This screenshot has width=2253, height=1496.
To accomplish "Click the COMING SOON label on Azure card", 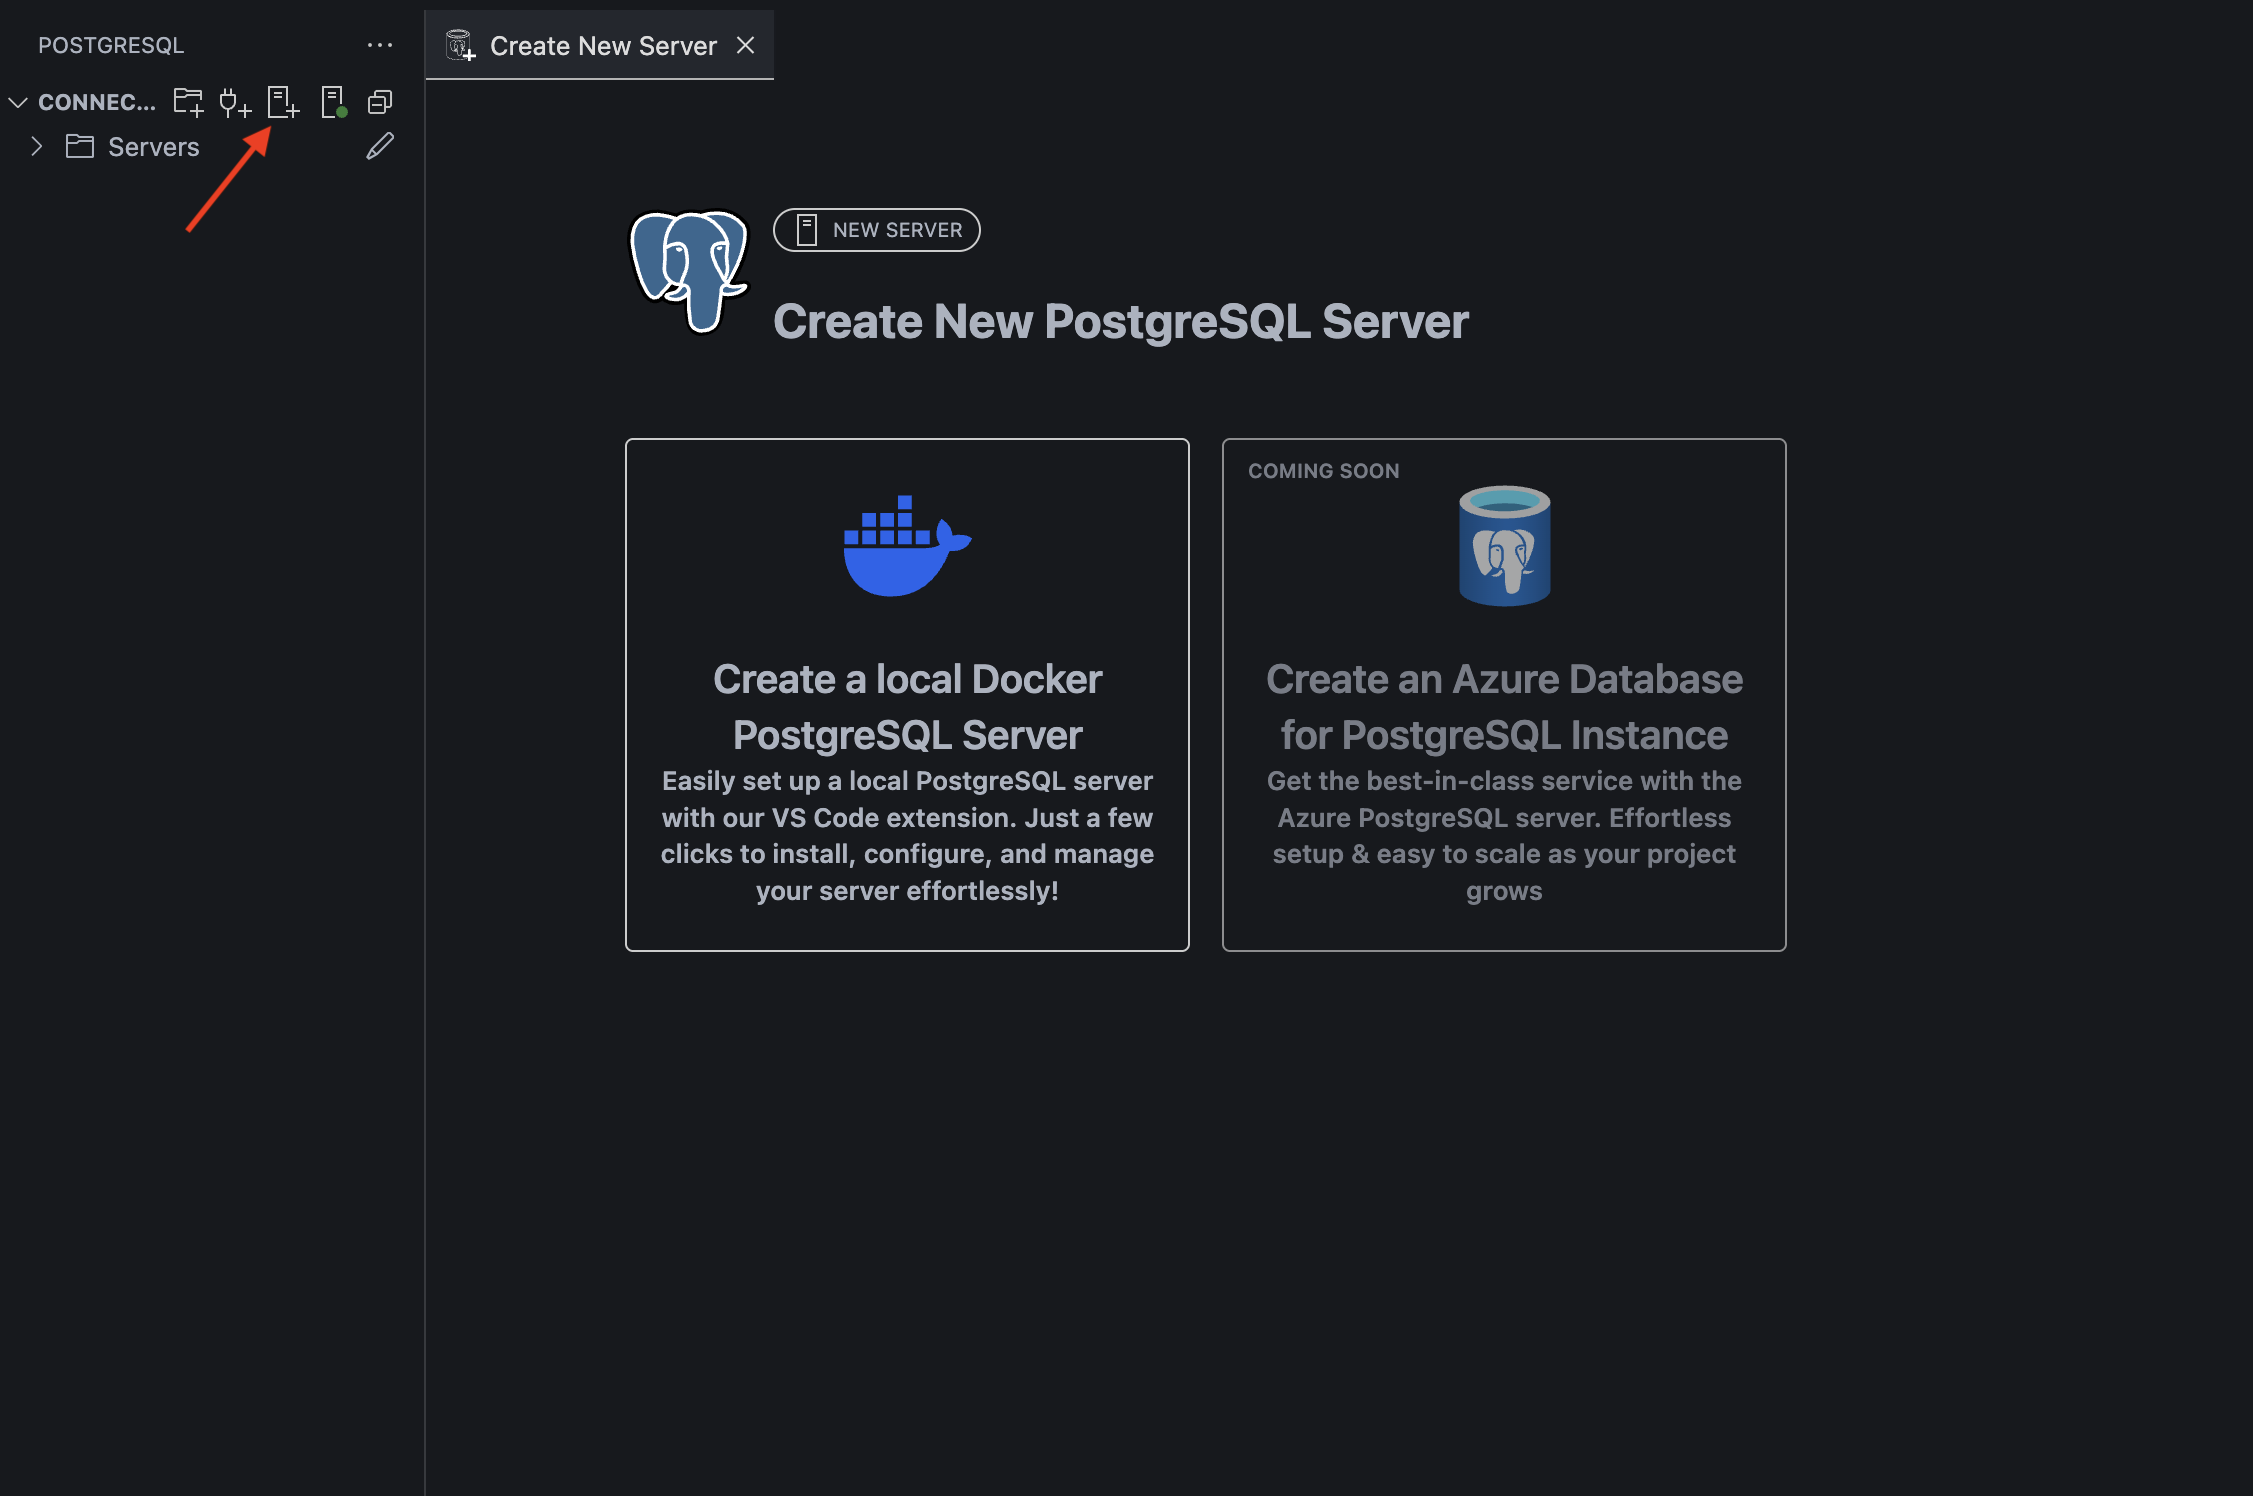I will pos(1325,470).
